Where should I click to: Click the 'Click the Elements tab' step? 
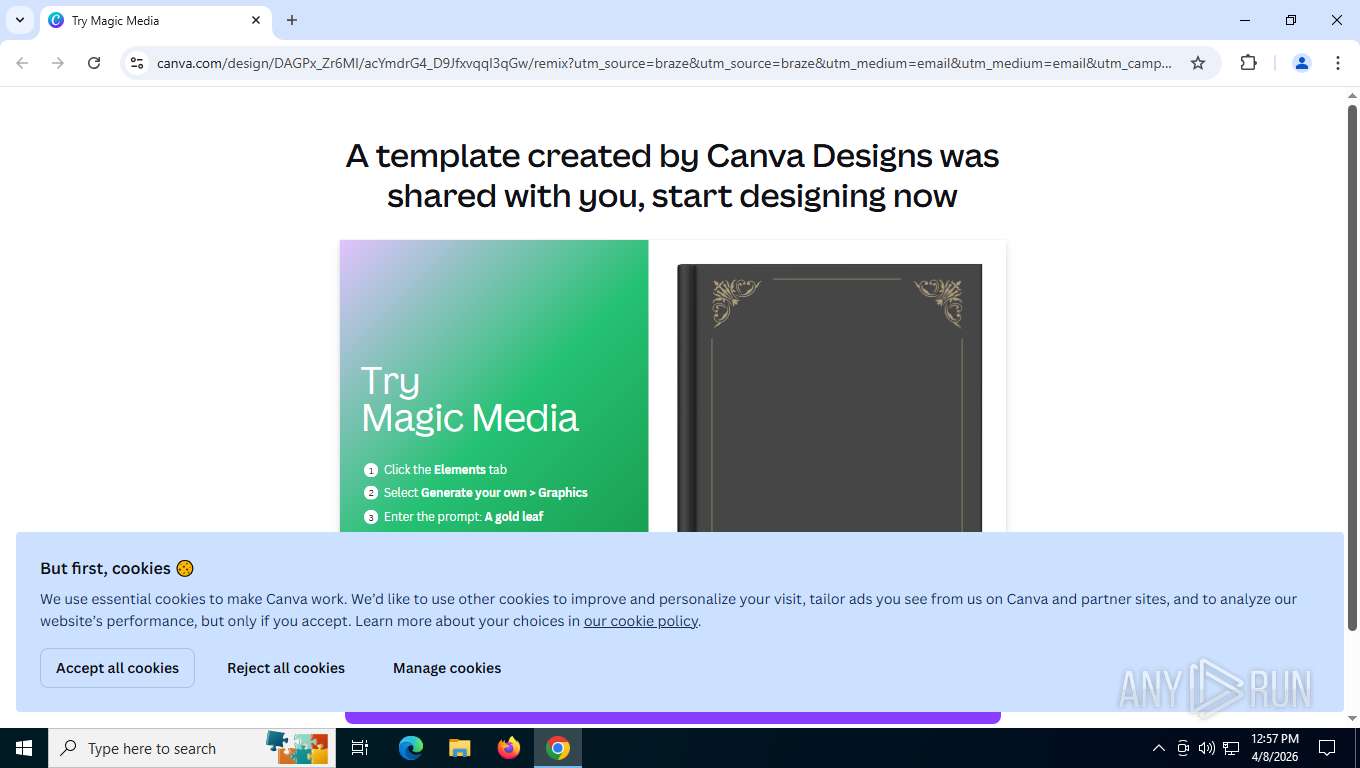[x=445, y=470]
